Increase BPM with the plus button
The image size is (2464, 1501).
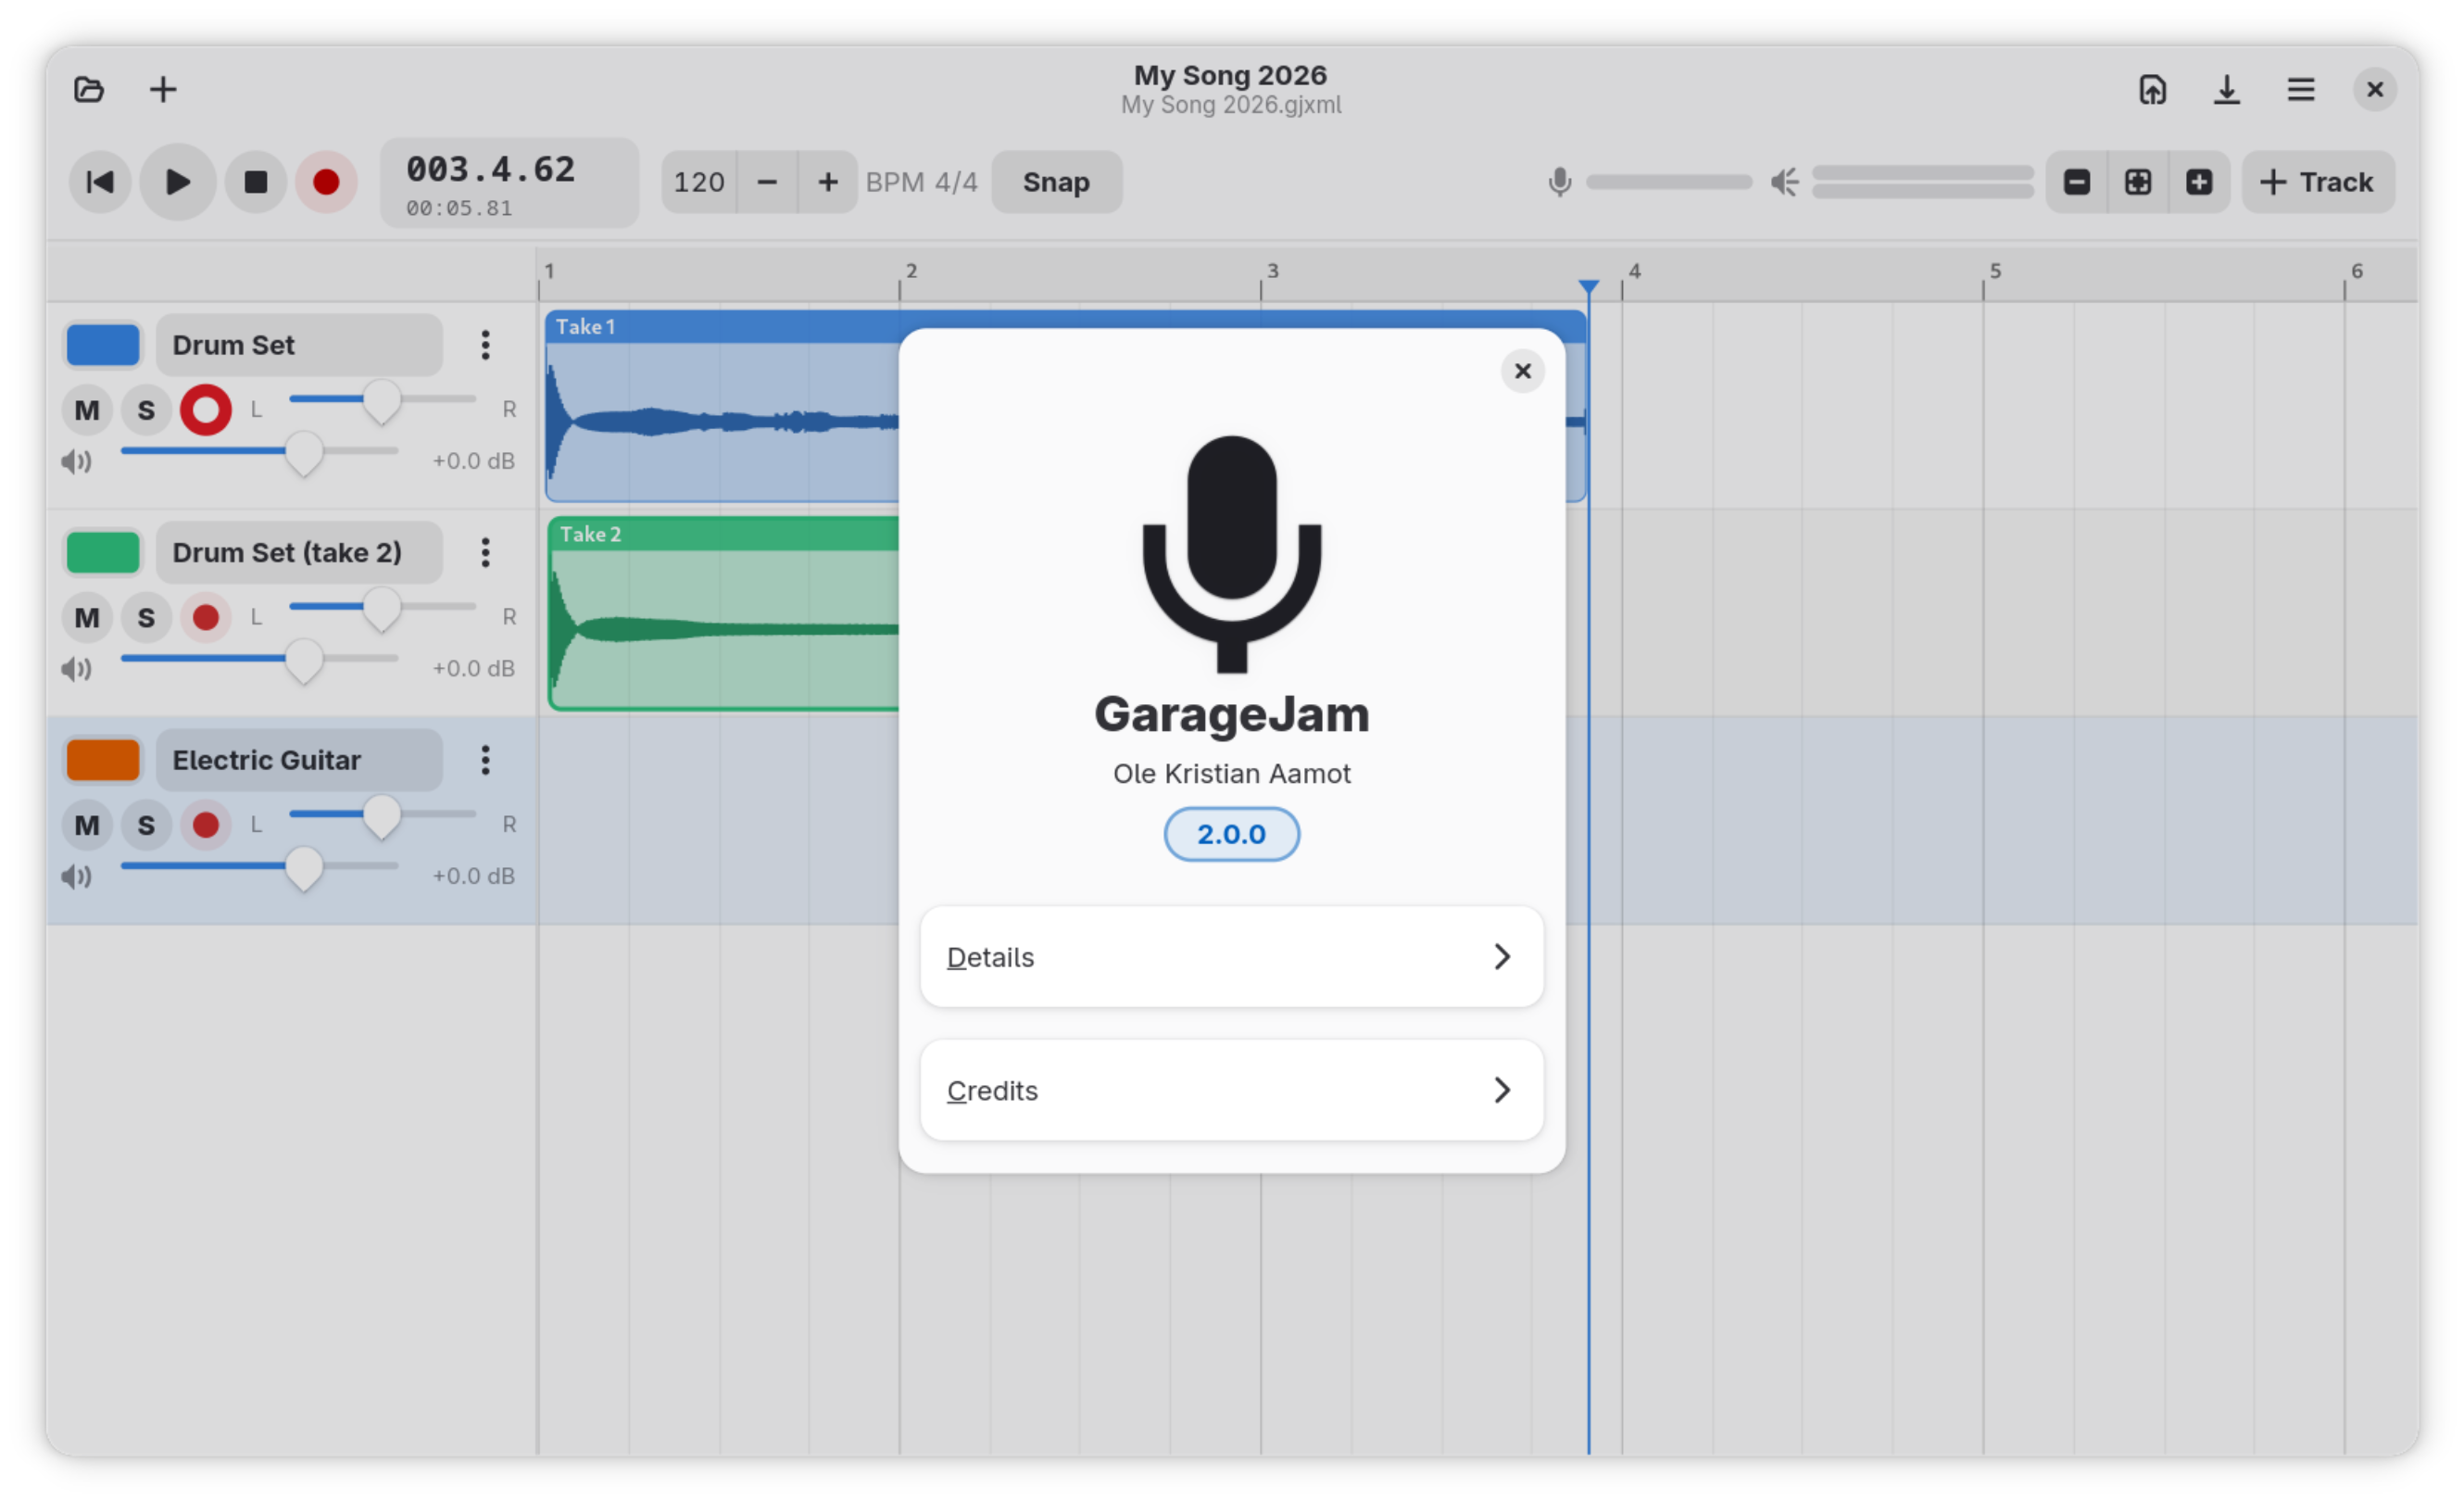pos(827,182)
